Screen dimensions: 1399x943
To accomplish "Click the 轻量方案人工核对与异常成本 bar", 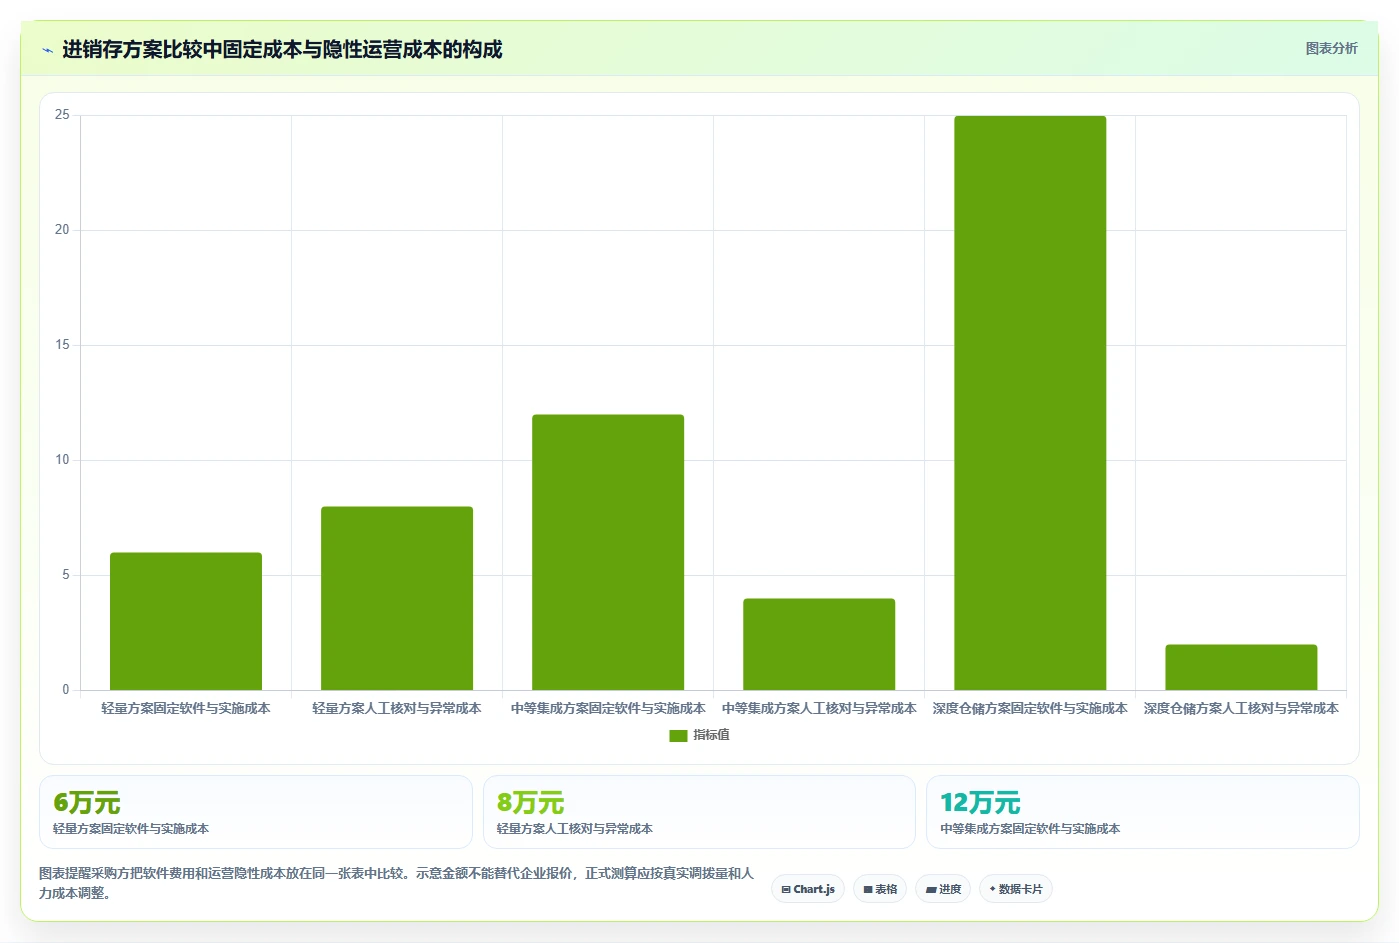I will 397,598.
